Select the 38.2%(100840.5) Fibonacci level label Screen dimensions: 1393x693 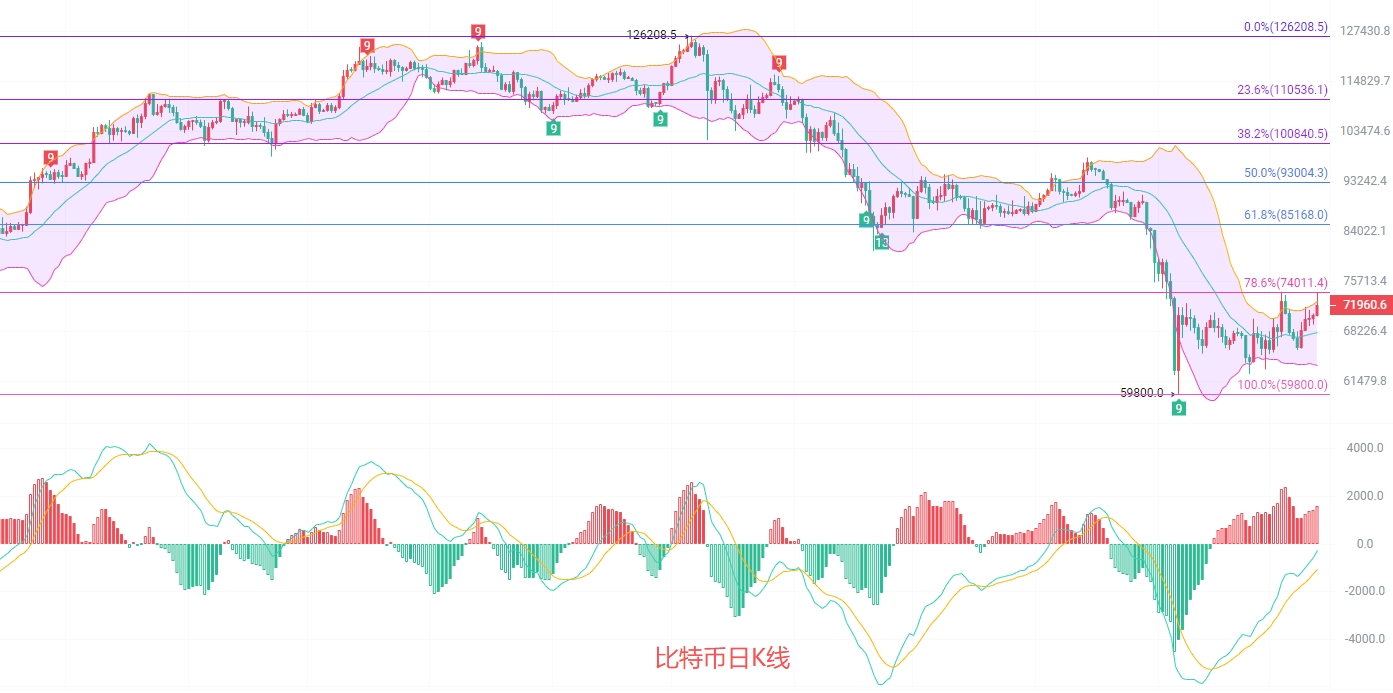[1282, 133]
